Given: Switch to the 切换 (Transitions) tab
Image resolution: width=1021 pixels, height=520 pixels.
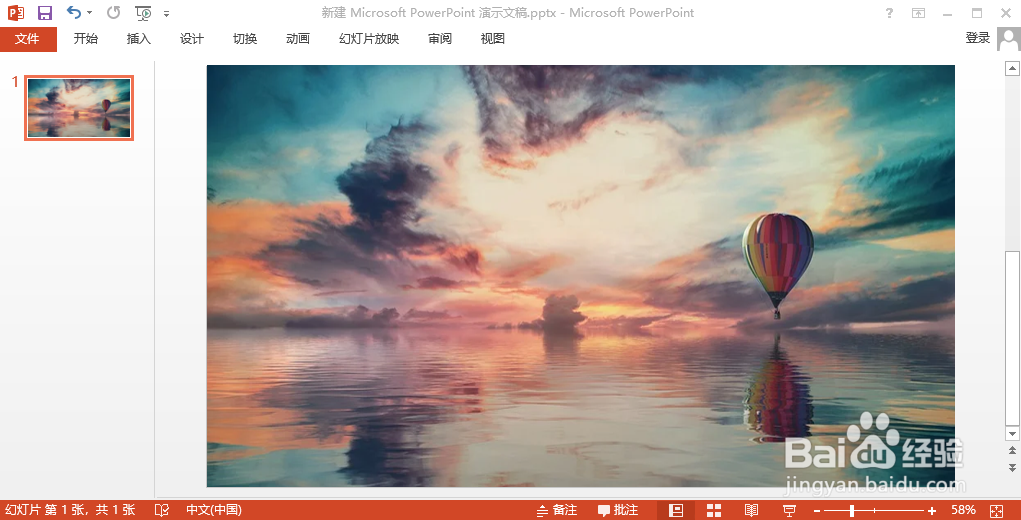Looking at the screenshot, I should pyautogui.click(x=245, y=39).
